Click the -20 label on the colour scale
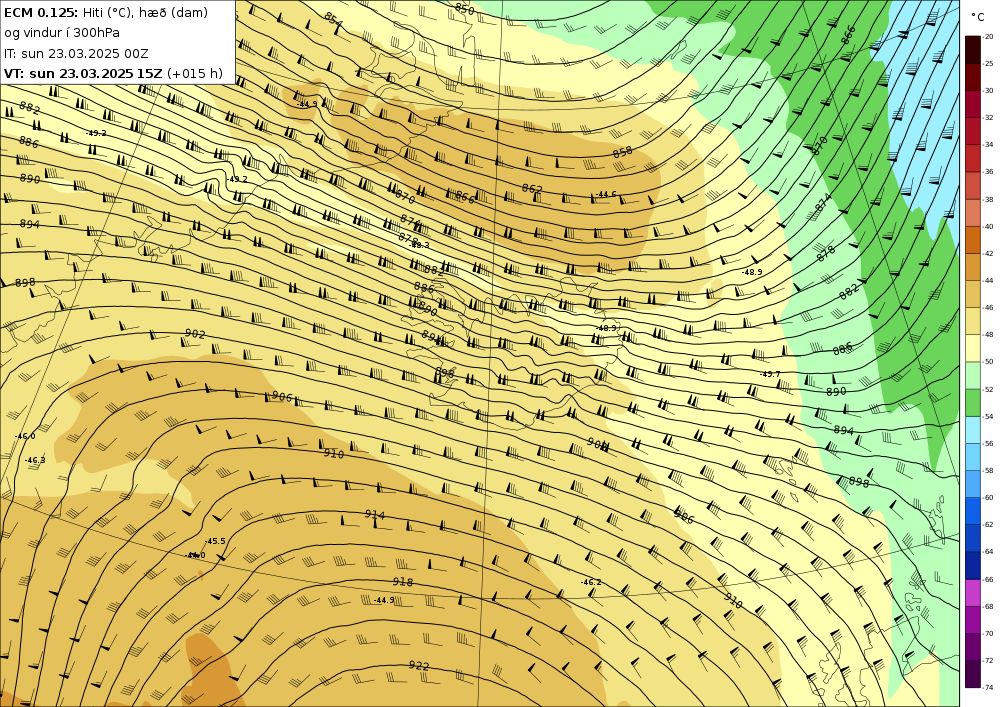This screenshot has height=707, width=1000. pos(988,36)
